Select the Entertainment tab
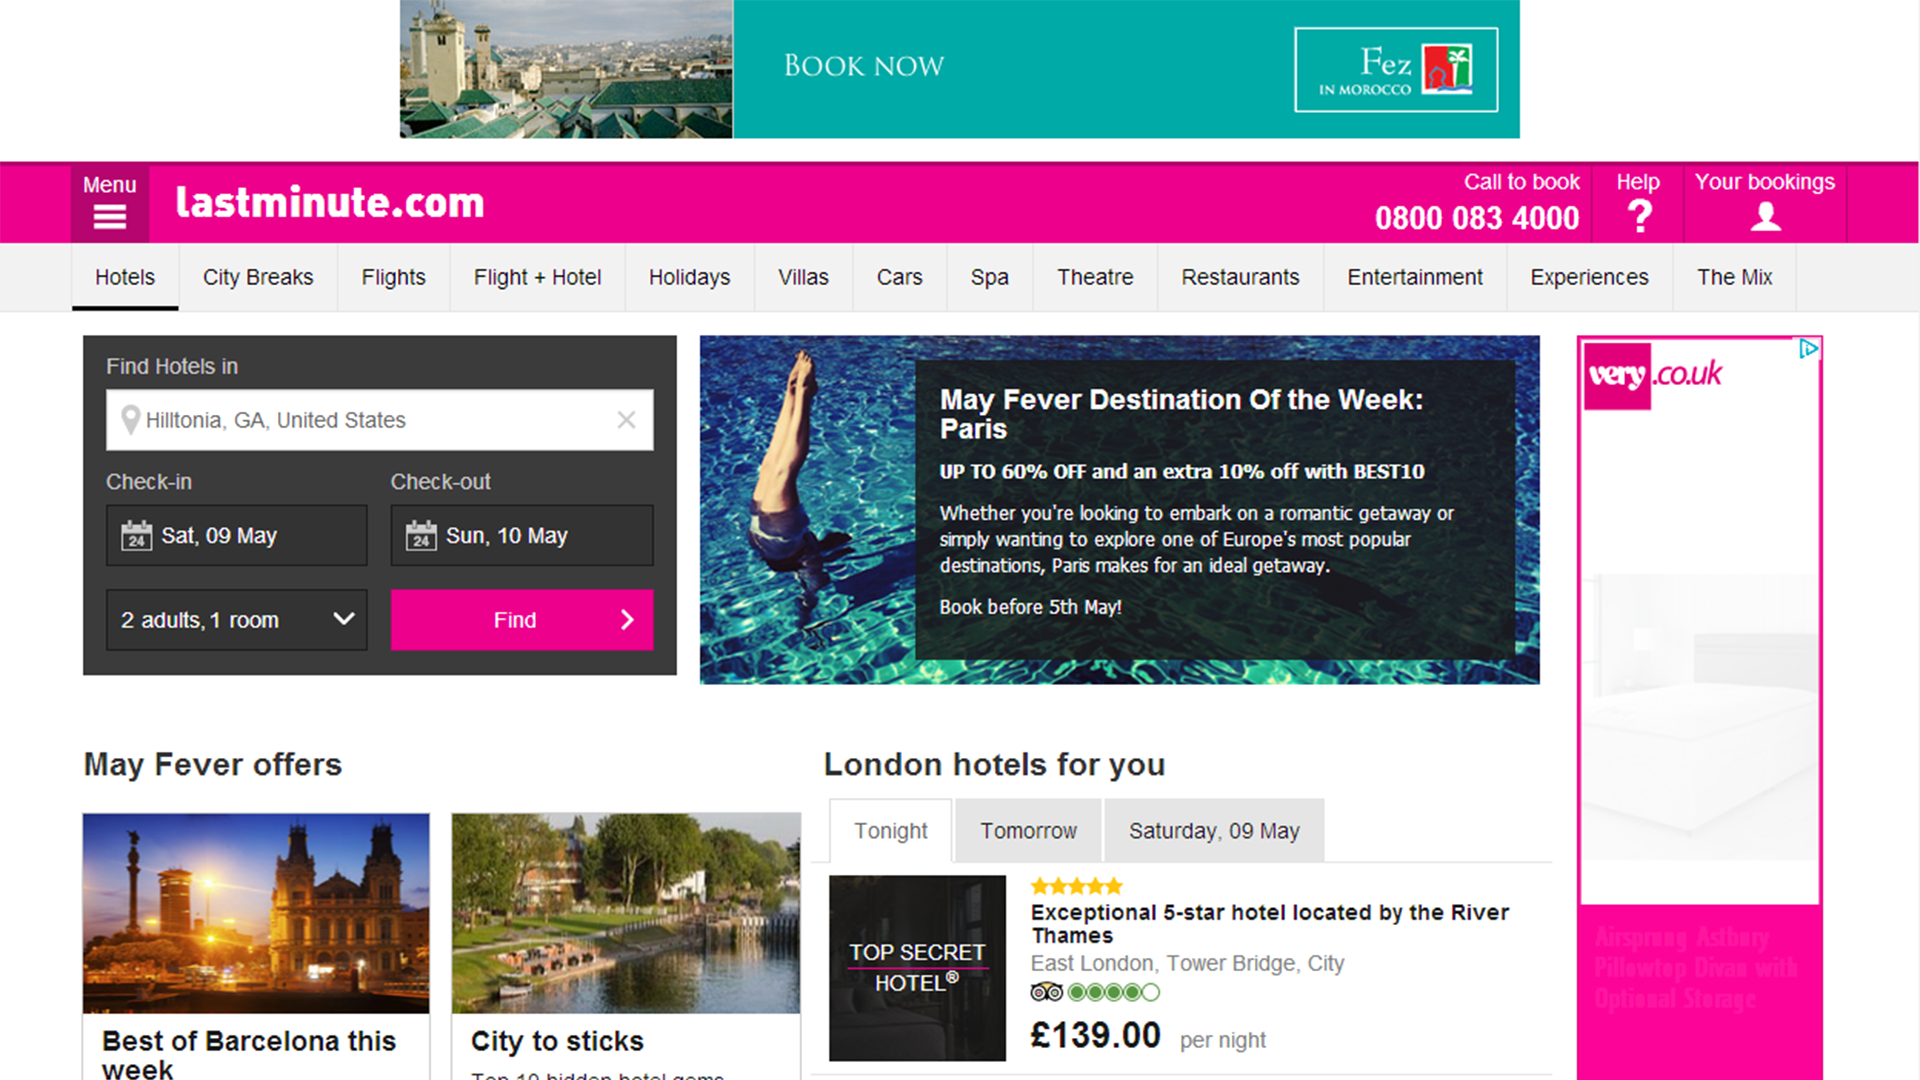This screenshot has width=1920, height=1080. pyautogui.click(x=1415, y=278)
